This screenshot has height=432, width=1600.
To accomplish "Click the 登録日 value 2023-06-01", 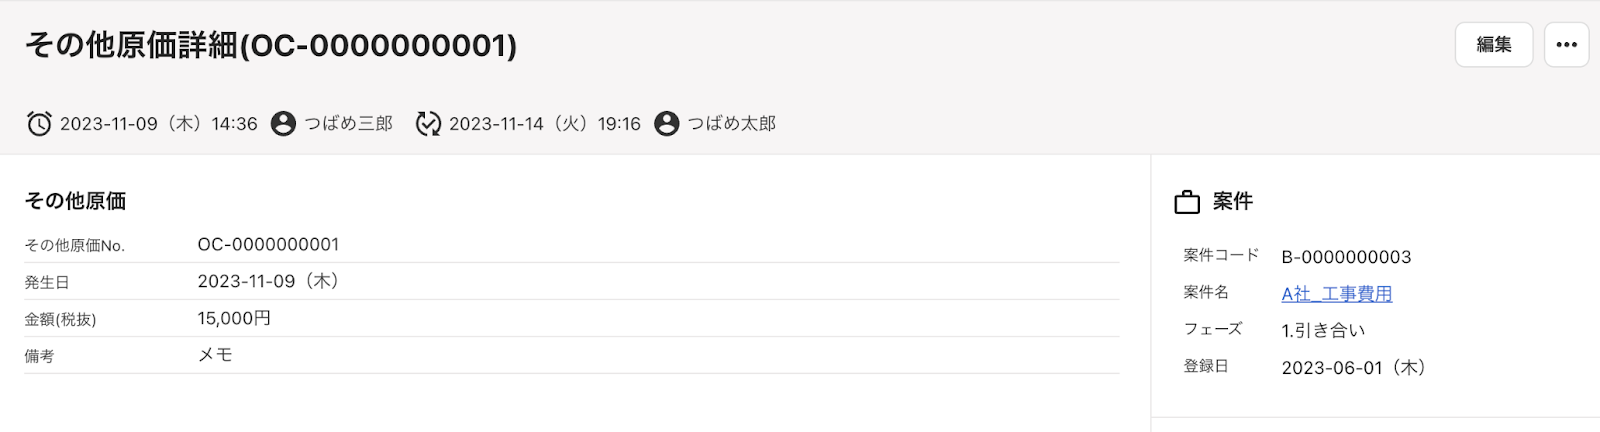I will [x=1353, y=367].
